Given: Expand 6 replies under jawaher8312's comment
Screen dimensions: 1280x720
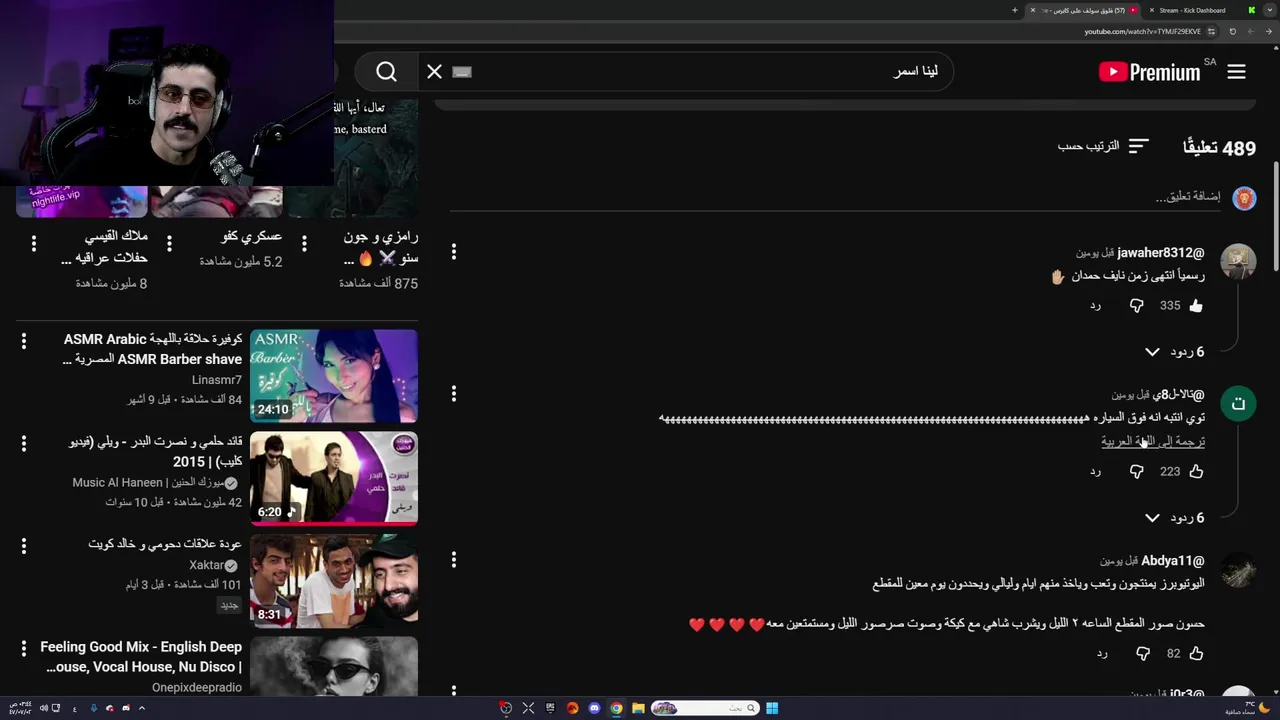Looking at the screenshot, I should pos(1174,352).
